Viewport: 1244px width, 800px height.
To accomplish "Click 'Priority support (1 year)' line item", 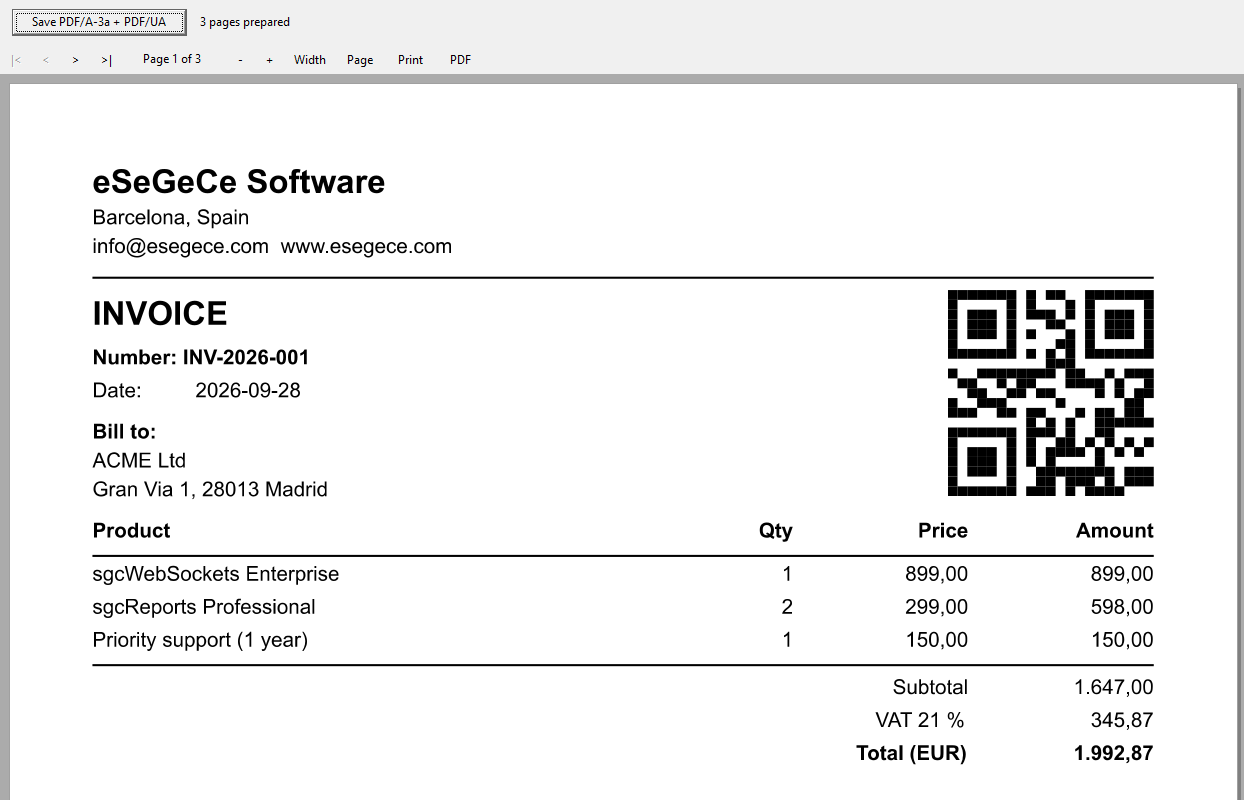I will (x=200, y=640).
